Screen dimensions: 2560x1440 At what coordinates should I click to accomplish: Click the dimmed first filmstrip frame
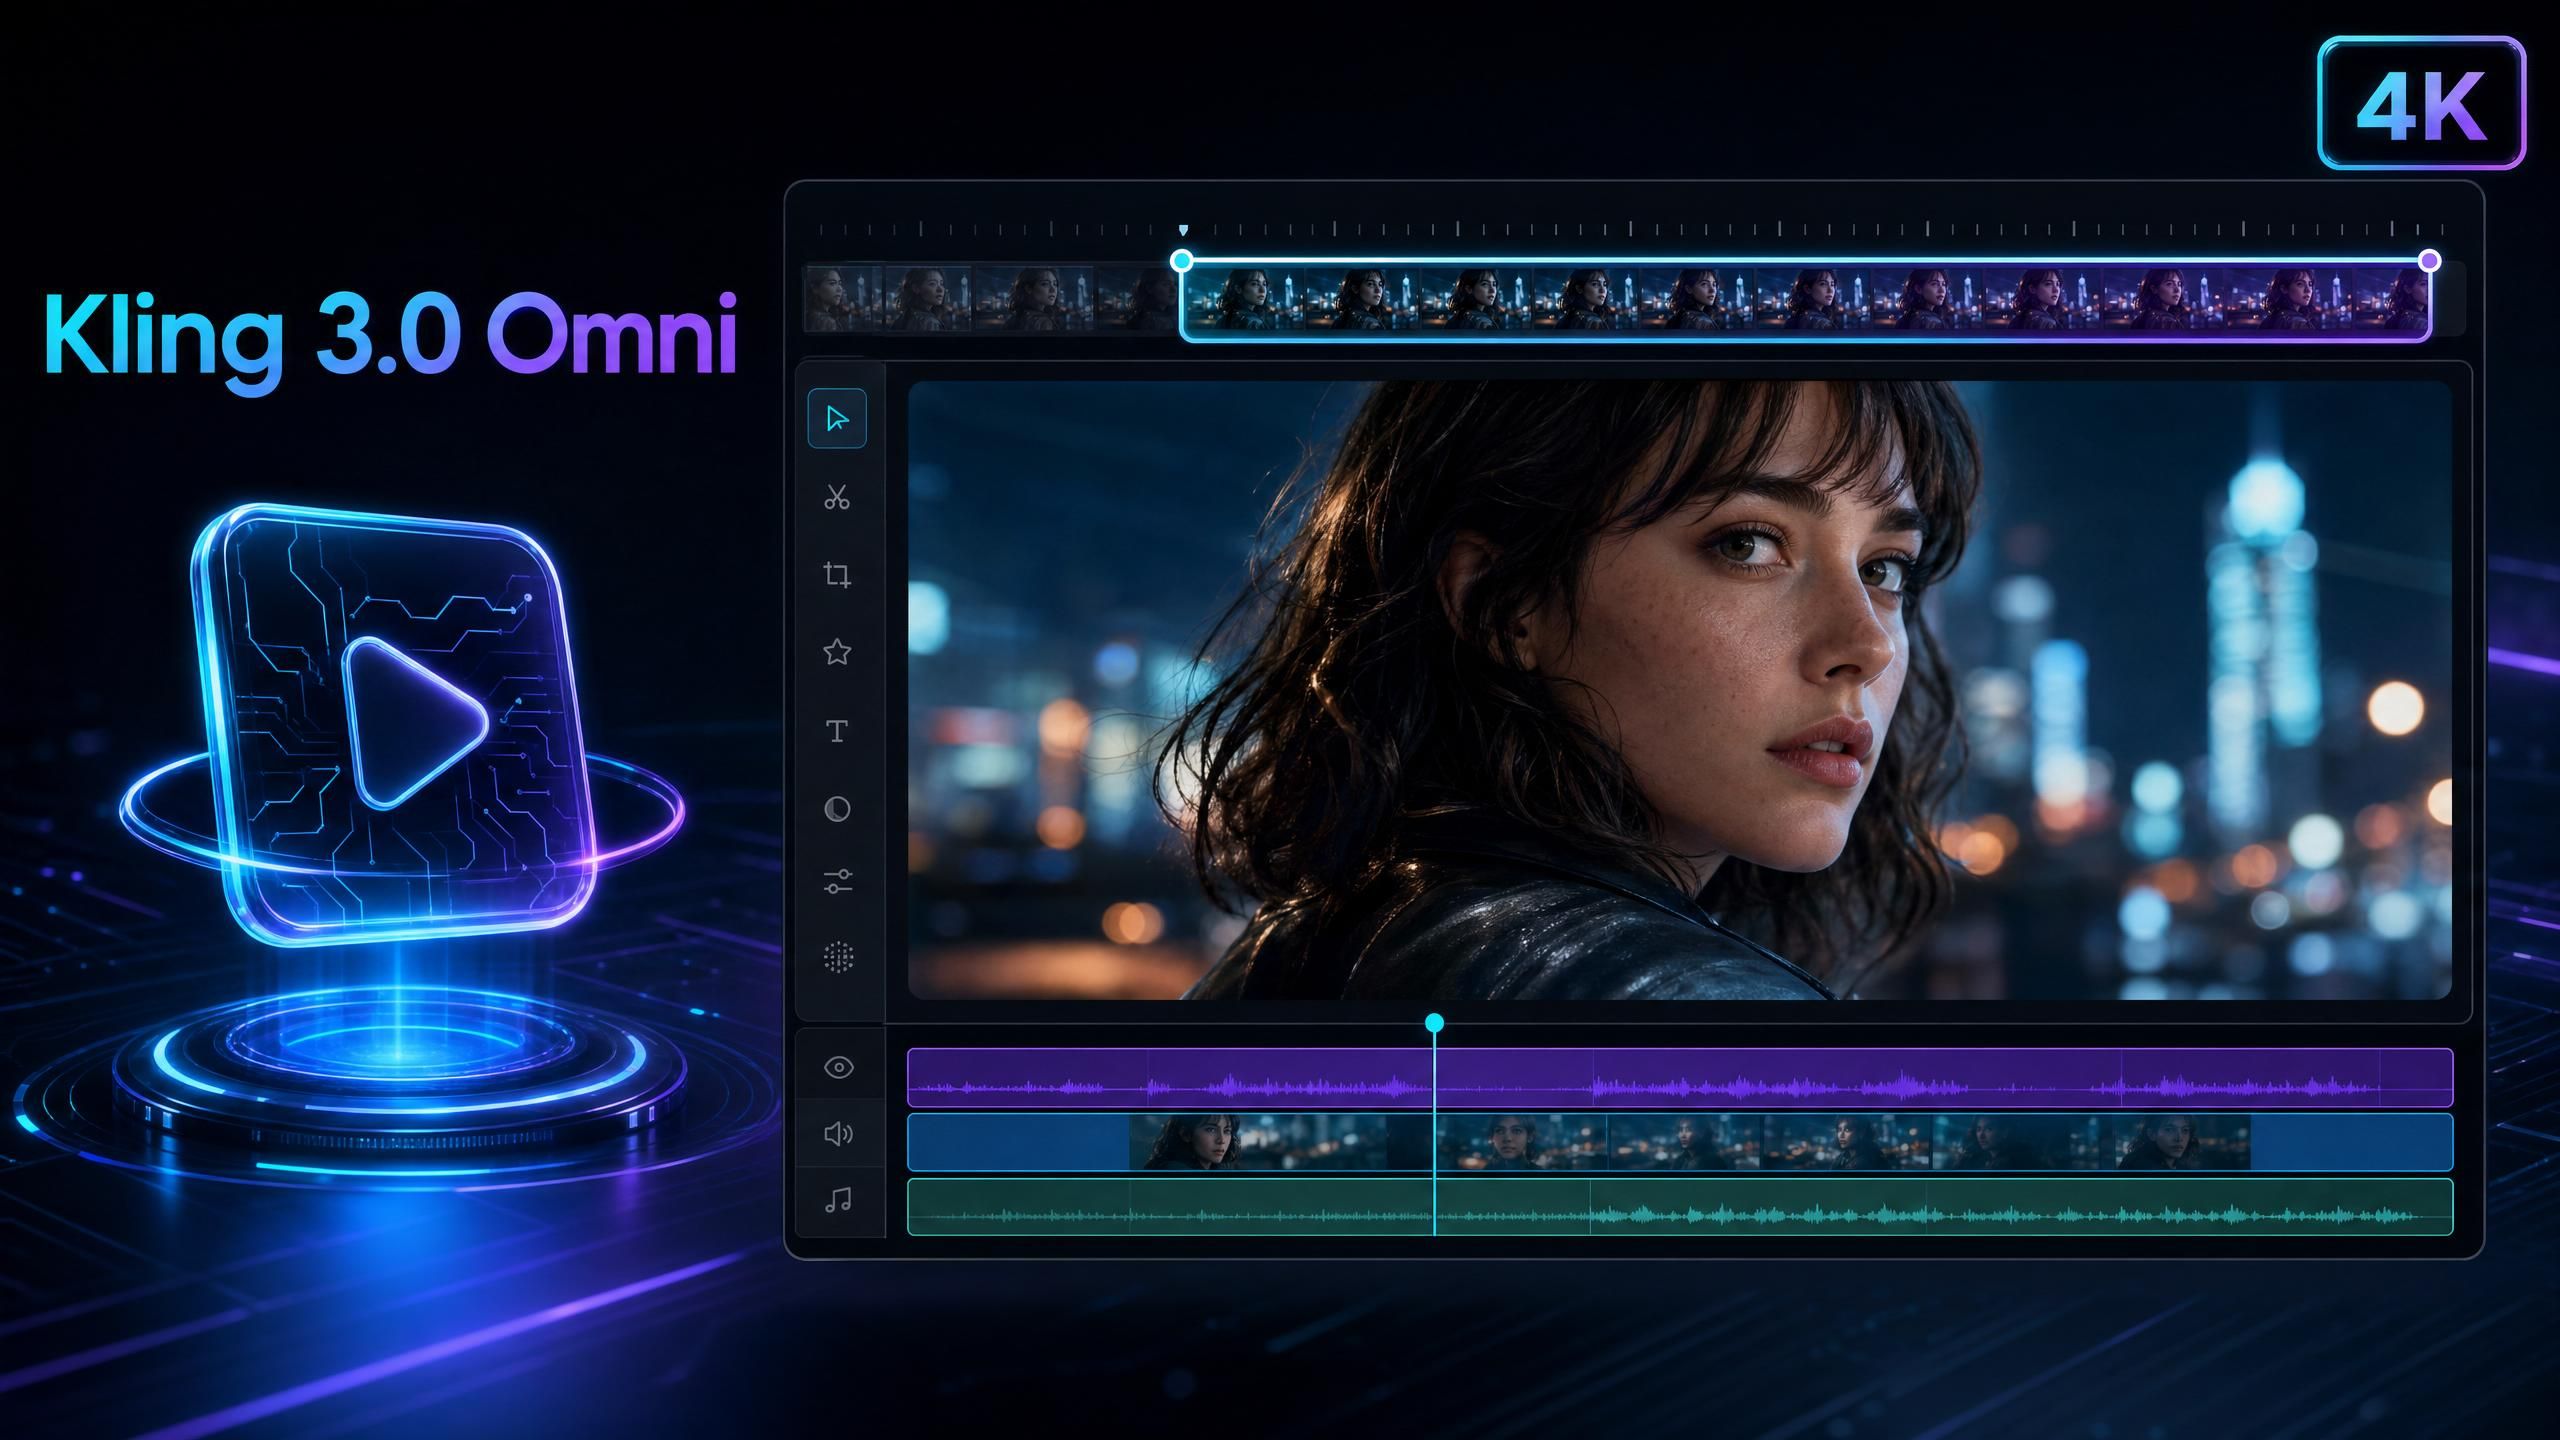point(845,297)
